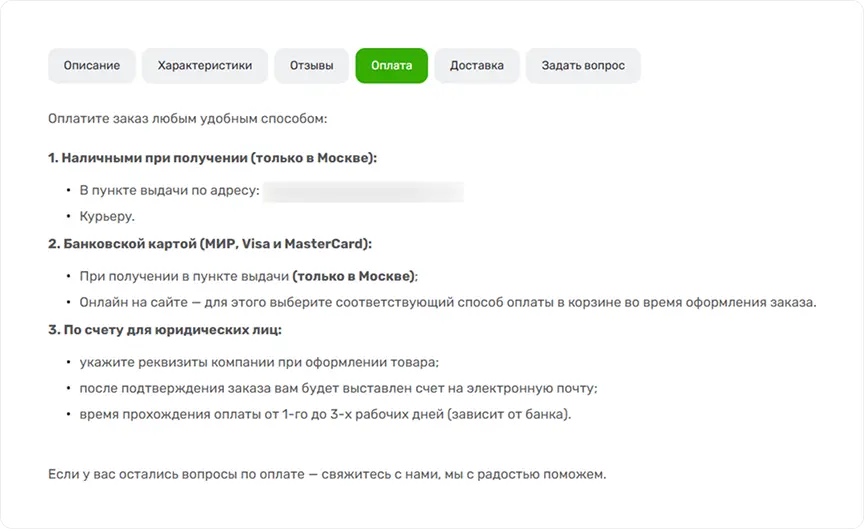
Task: Click the bold "(только в Москве)" text in the card bullet
Action: click(x=354, y=276)
